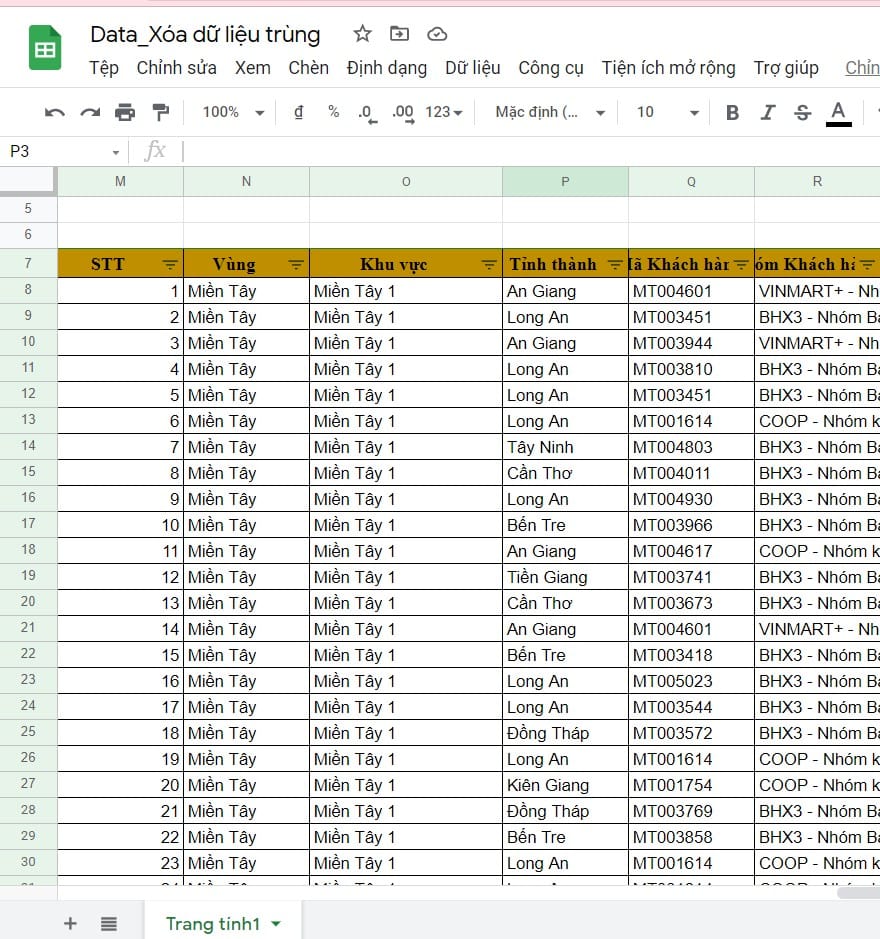Click the Undo arrow icon
Viewport: 880px width, 939px height.
click(x=55, y=112)
